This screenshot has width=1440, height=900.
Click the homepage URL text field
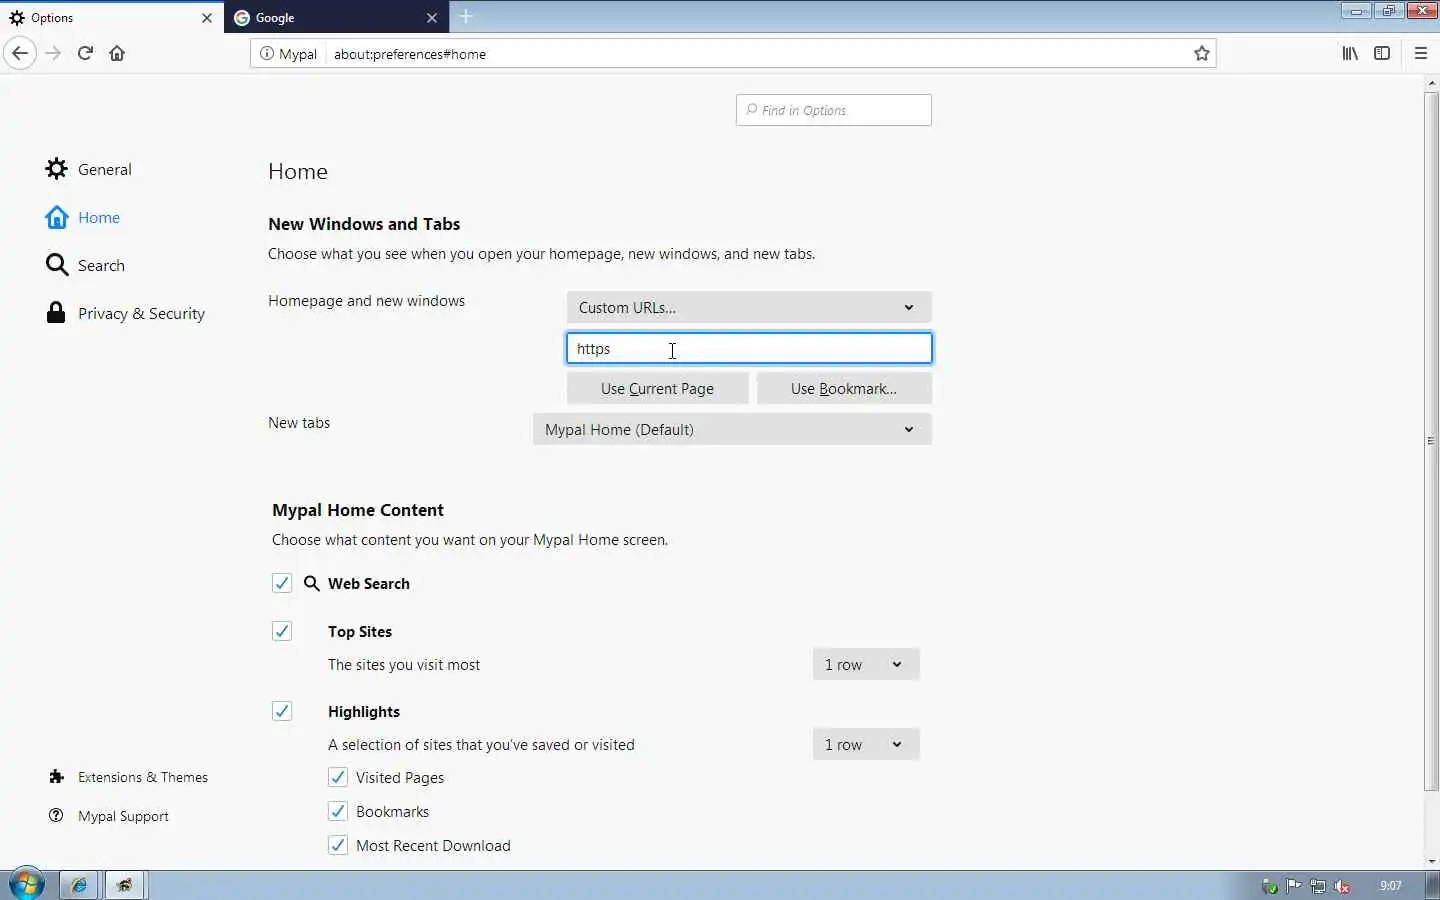[749, 348]
